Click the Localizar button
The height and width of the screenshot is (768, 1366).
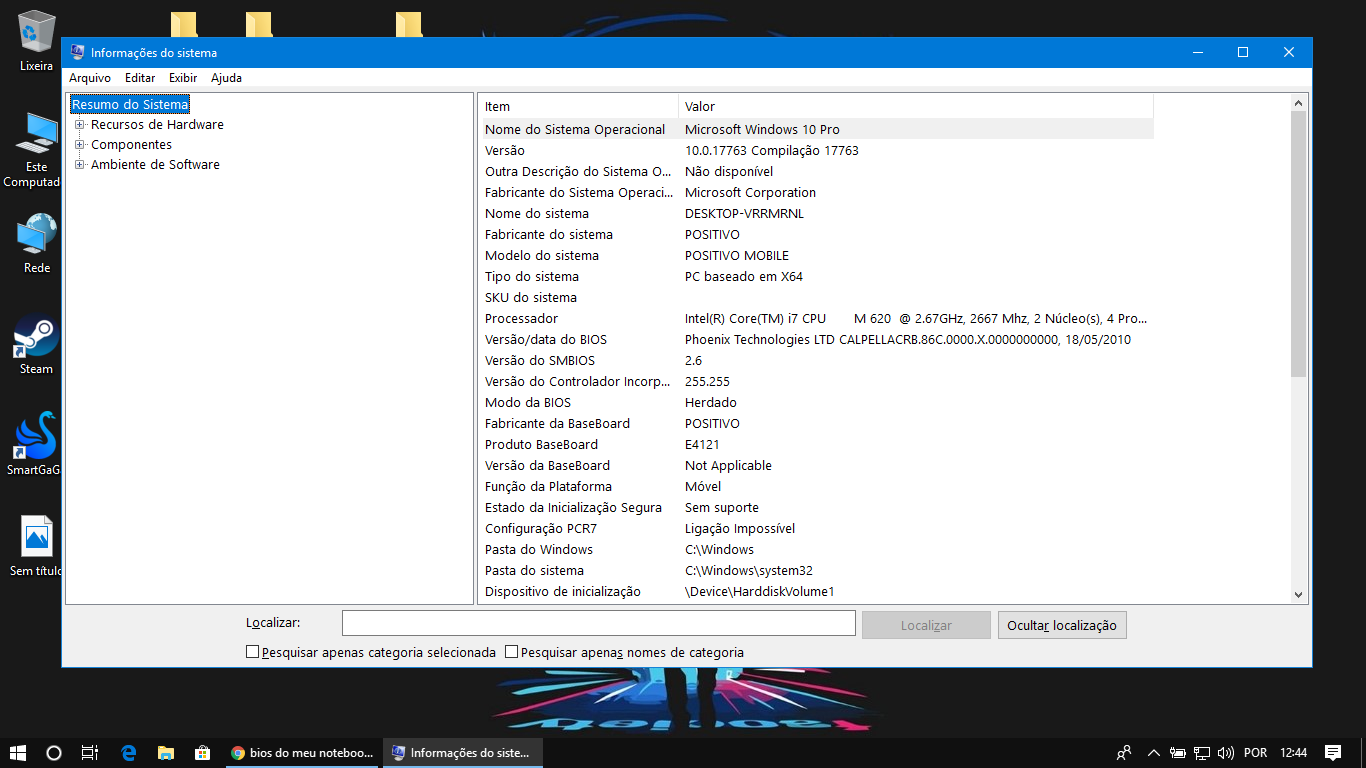pos(926,625)
